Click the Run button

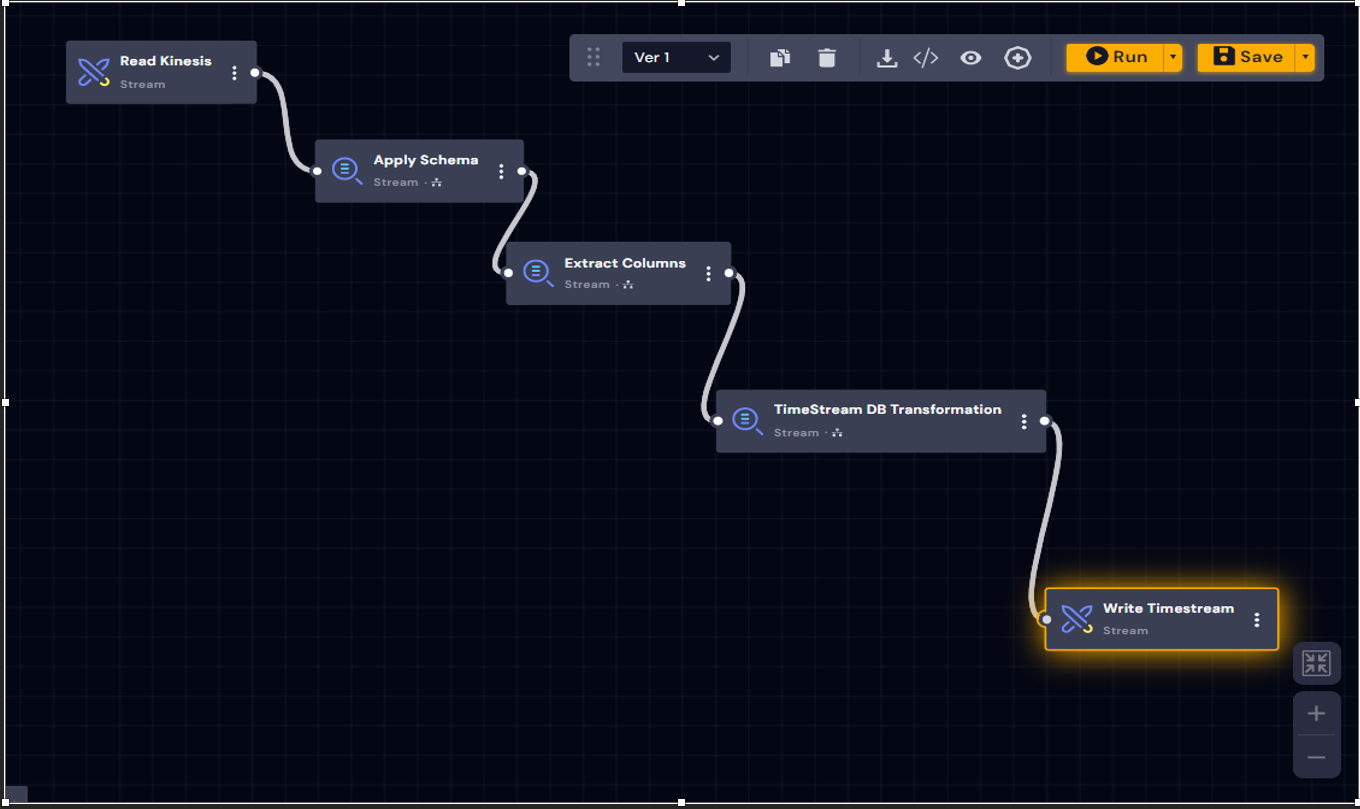[1115, 57]
